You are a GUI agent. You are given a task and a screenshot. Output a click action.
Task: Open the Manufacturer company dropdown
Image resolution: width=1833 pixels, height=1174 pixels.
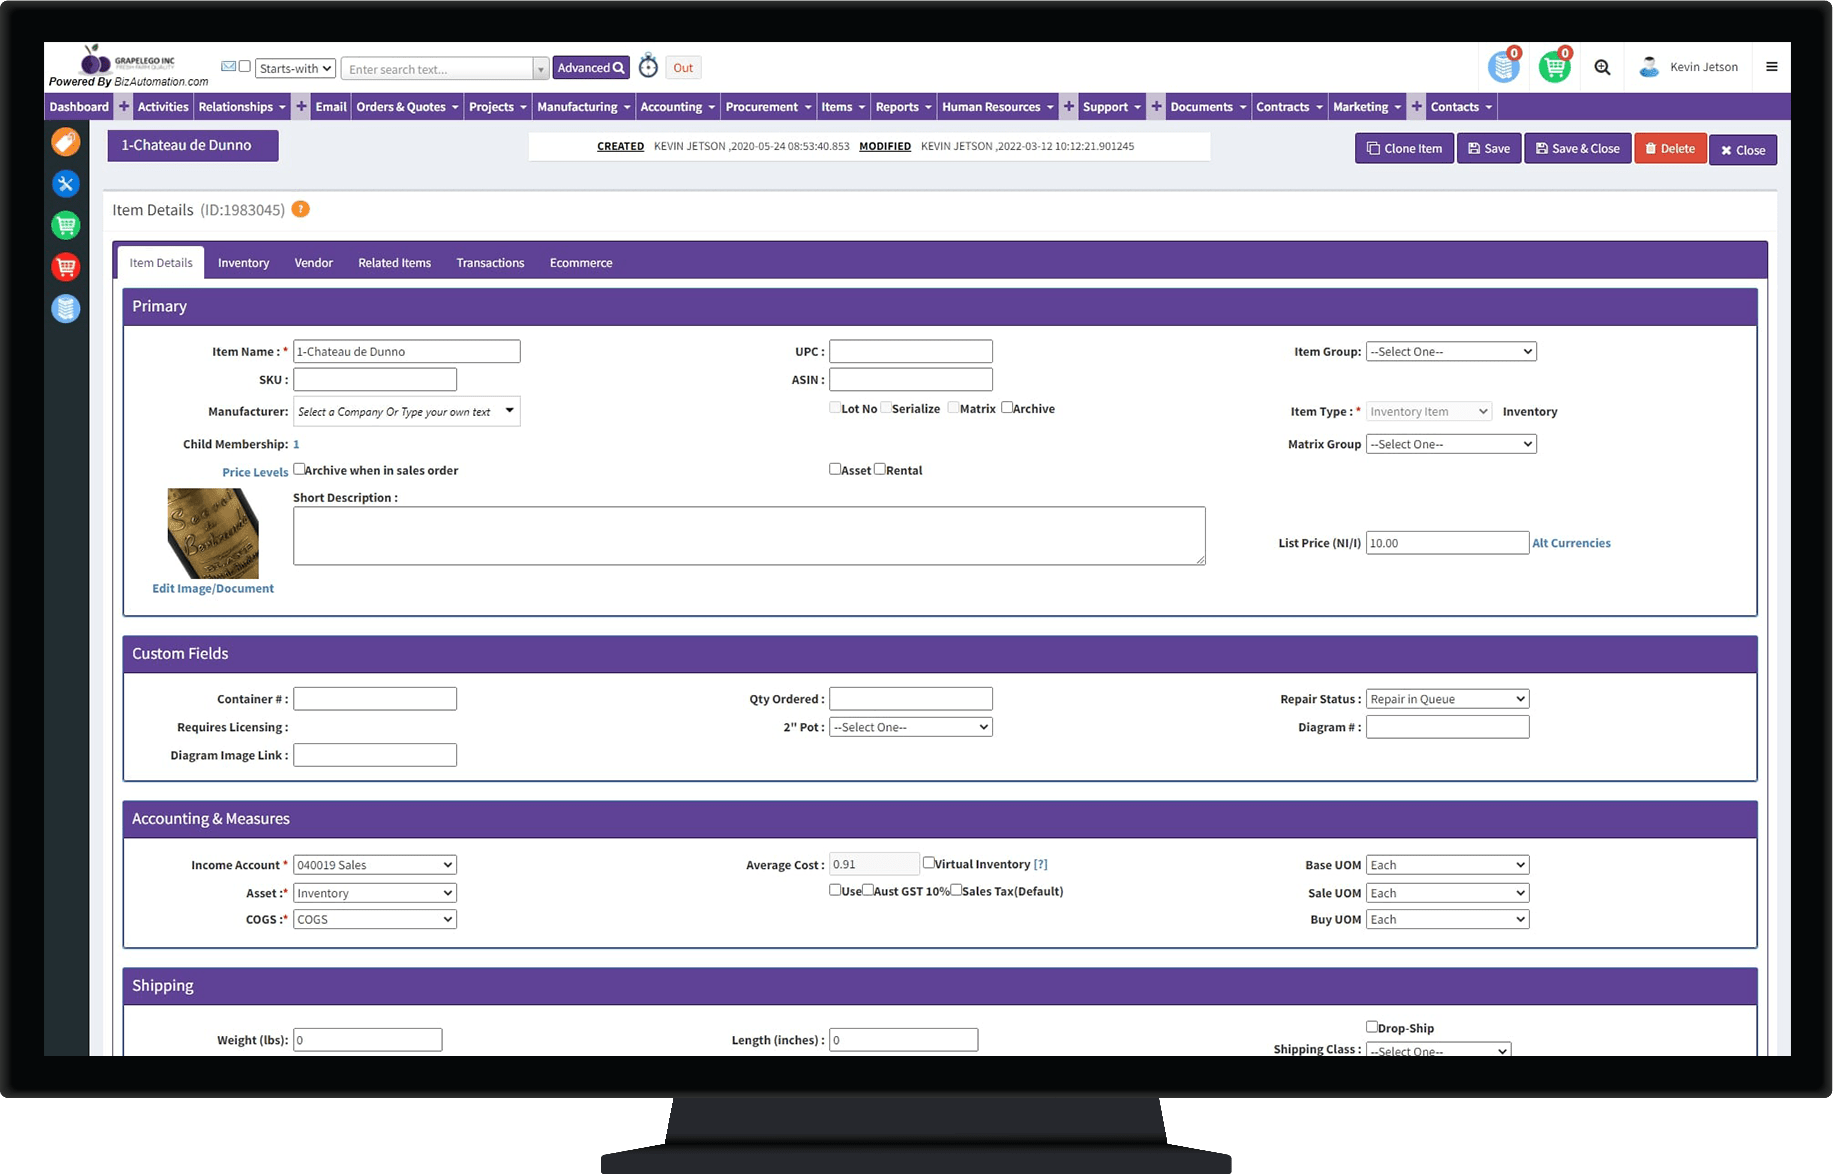click(406, 411)
